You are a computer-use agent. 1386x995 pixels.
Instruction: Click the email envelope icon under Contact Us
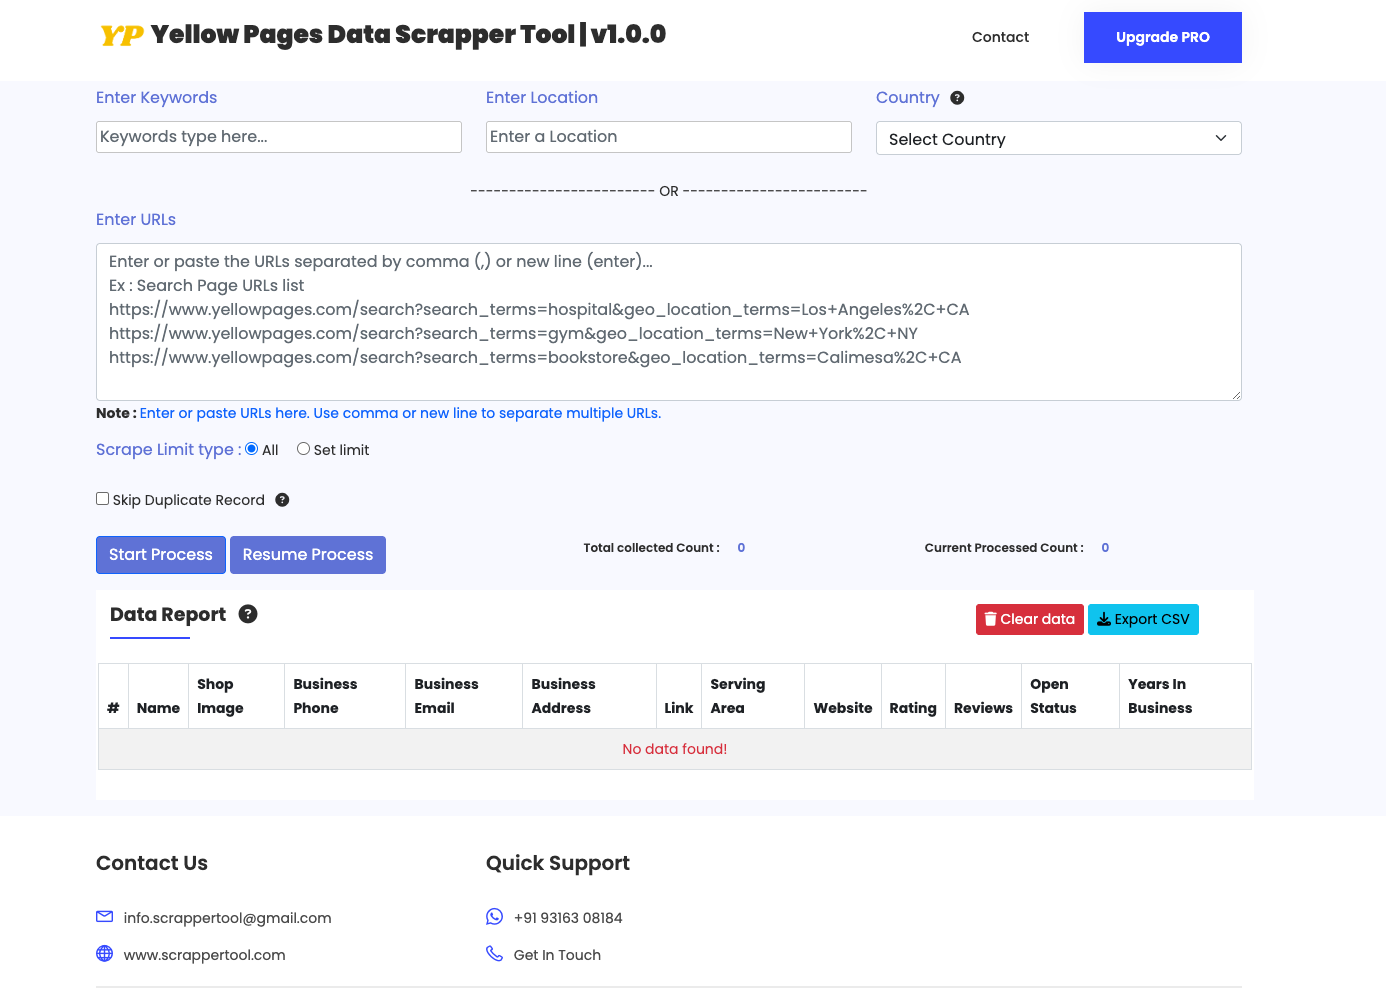[x=104, y=916]
